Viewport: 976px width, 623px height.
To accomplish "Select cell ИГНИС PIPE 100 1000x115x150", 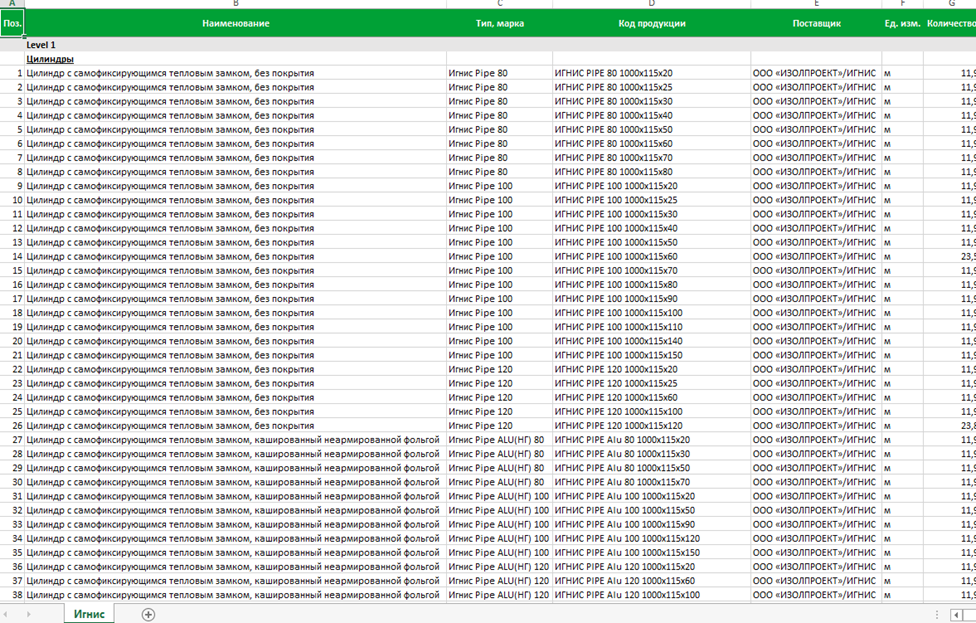I will (x=652, y=355).
